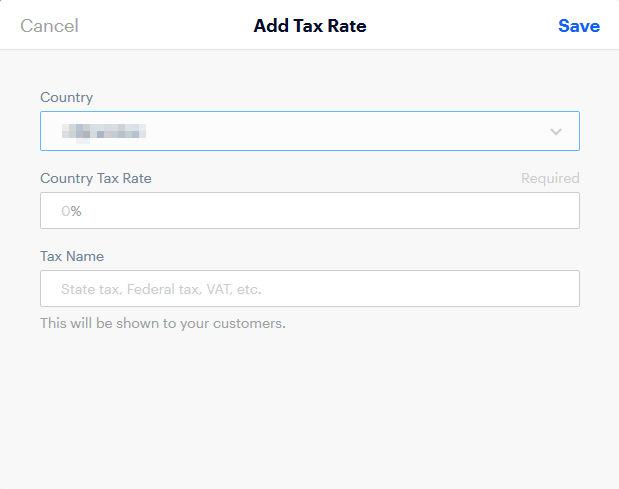This screenshot has height=489, width=619.
Task: Dismiss the dialog with Cancel
Action: 49,26
